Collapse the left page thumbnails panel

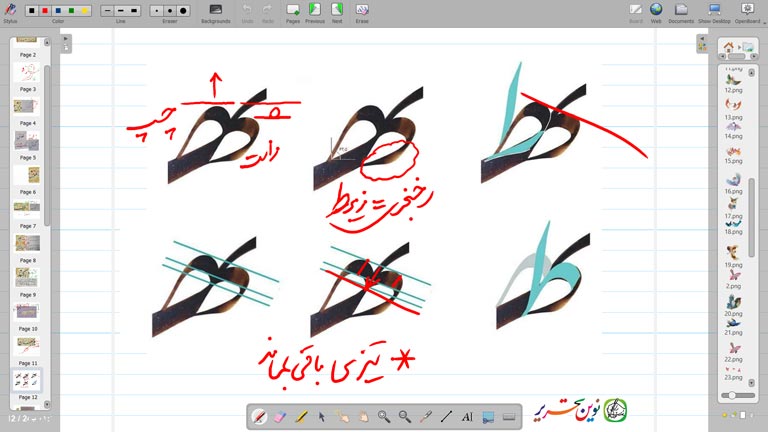pos(66,40)
